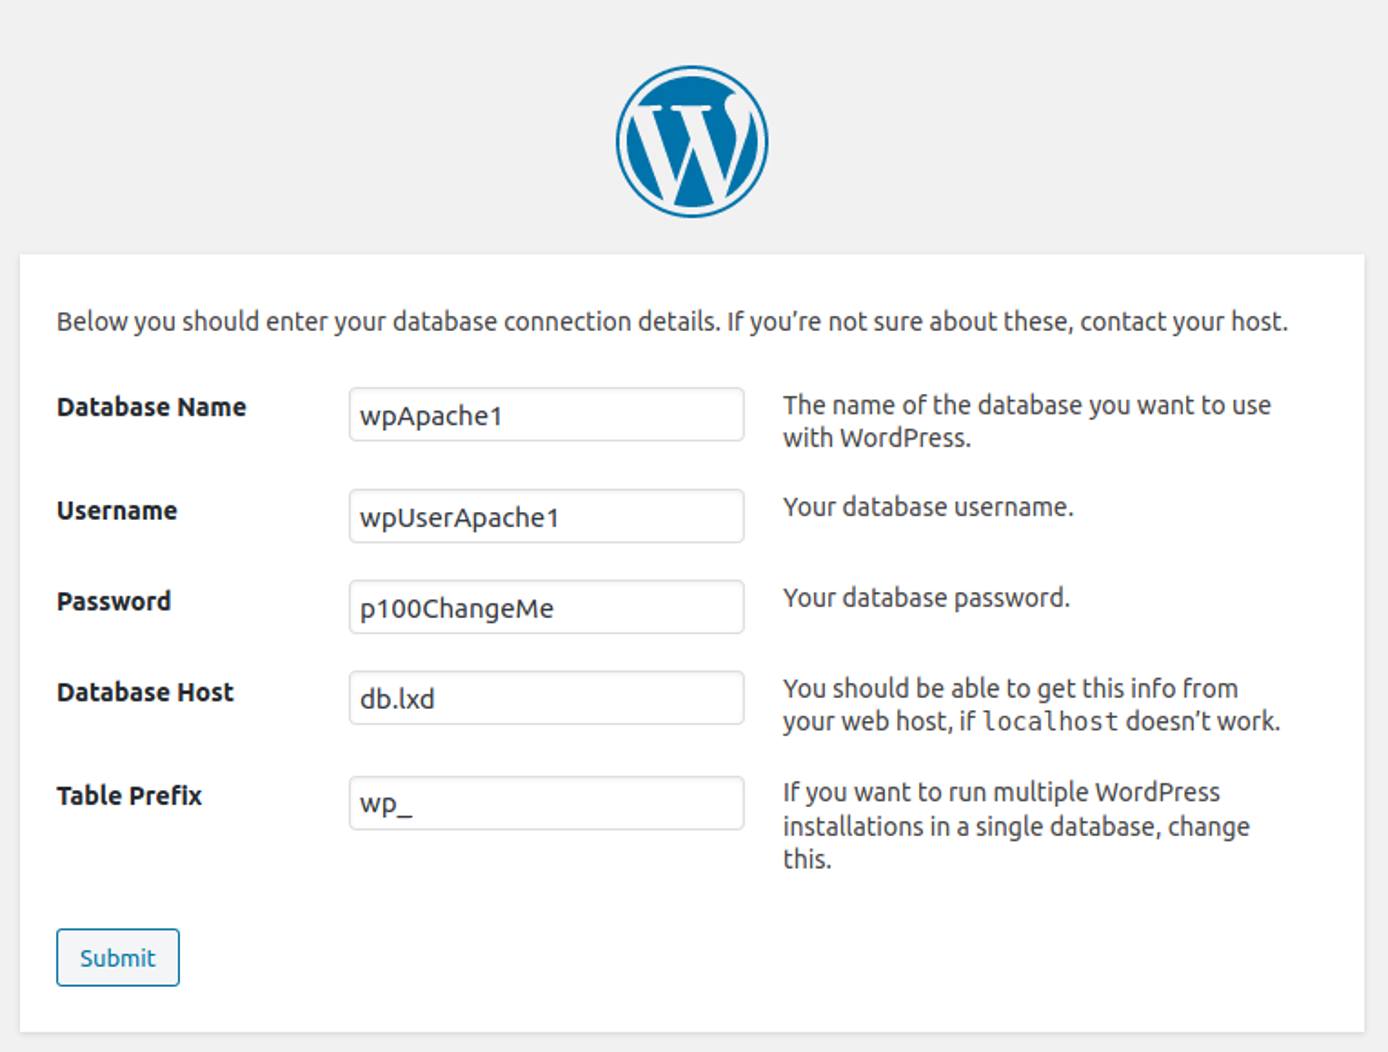This screenshot has width=1388, height=1052.
Task: Click the Table Prefix label
Action: point(129,795)
